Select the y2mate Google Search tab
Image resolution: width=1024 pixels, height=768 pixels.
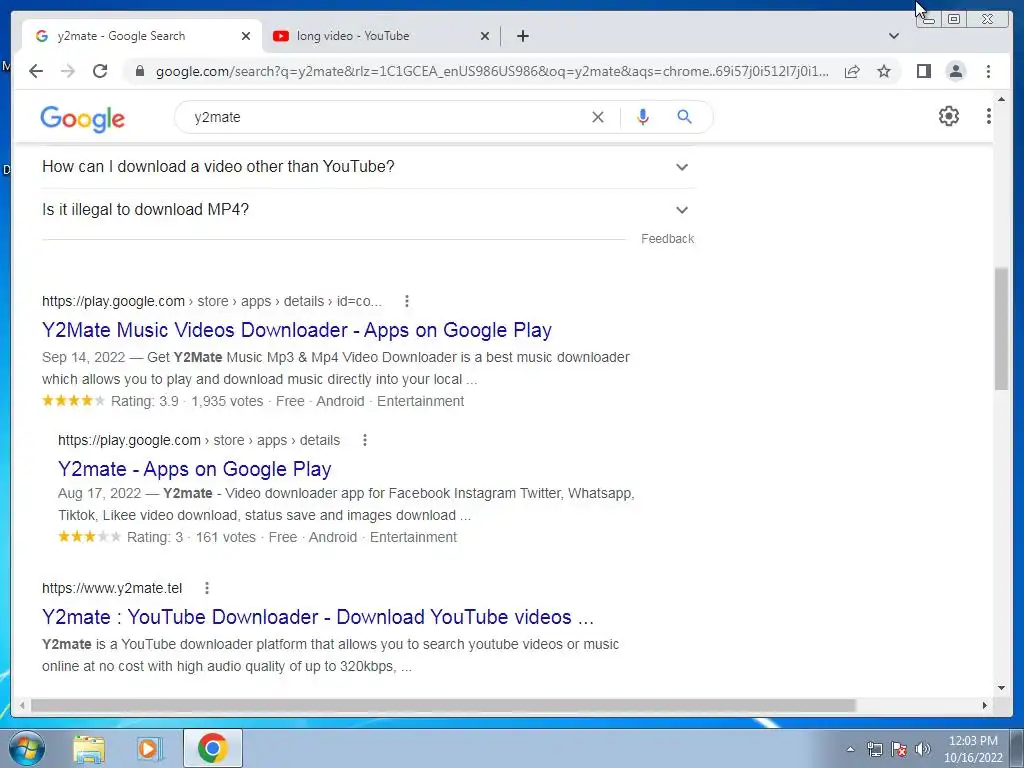coord(142,36)
